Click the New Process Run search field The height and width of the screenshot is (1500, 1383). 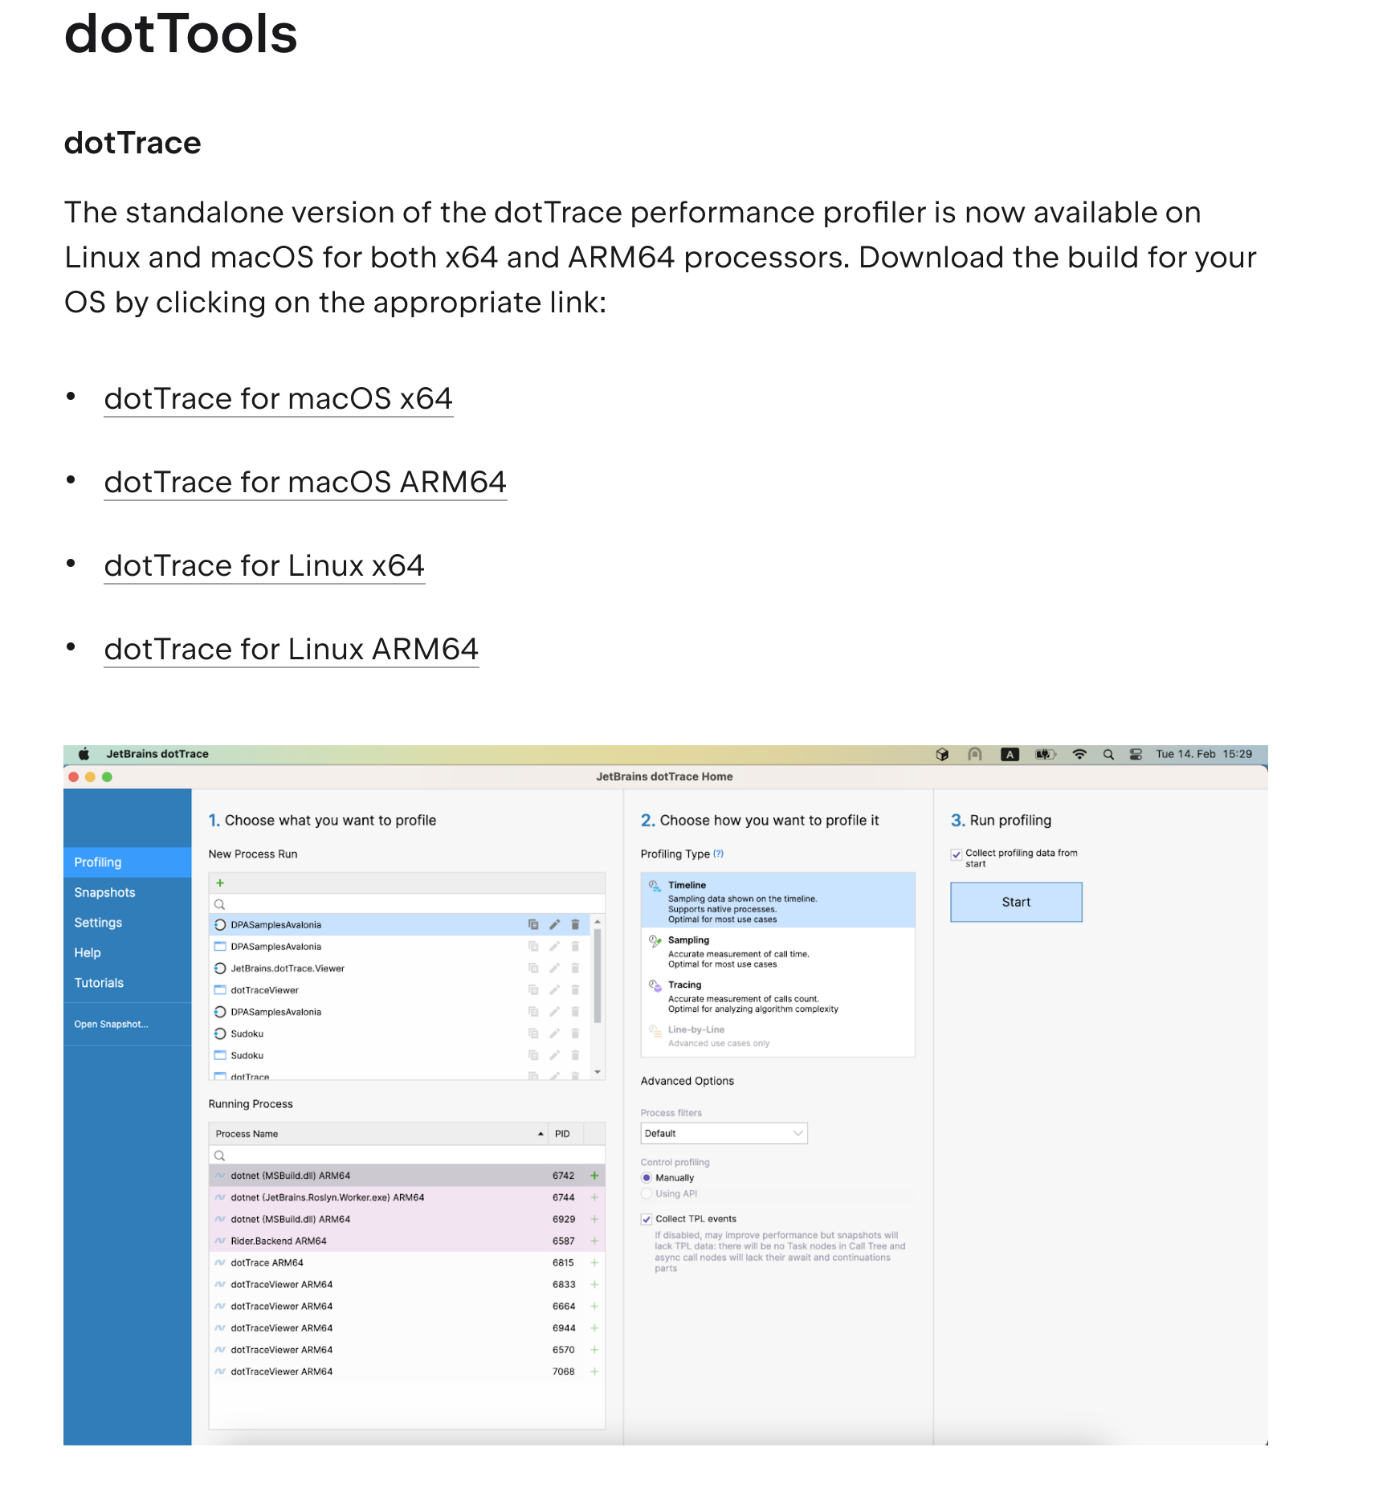407,904
